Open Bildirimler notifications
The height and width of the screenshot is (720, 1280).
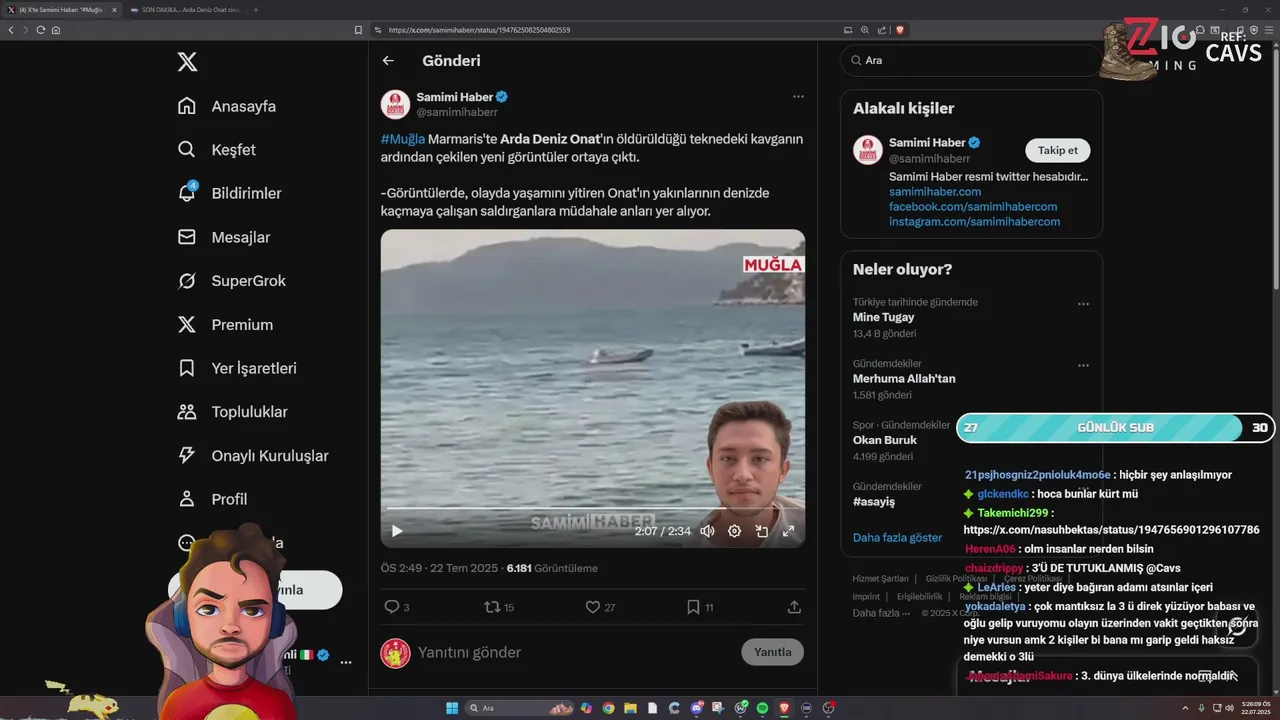tap(229, 193)
